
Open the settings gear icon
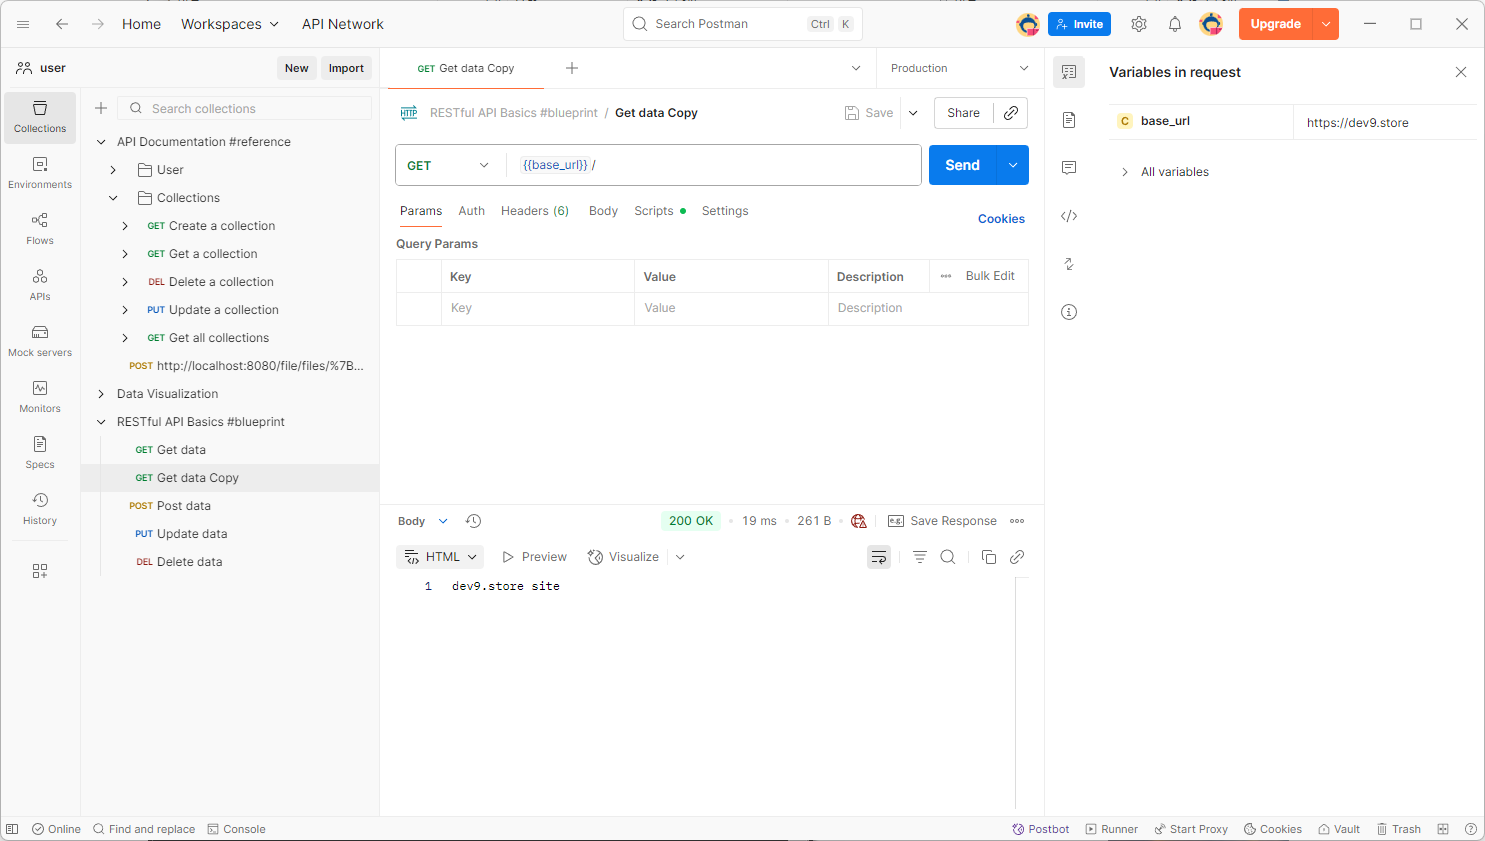1139,24
